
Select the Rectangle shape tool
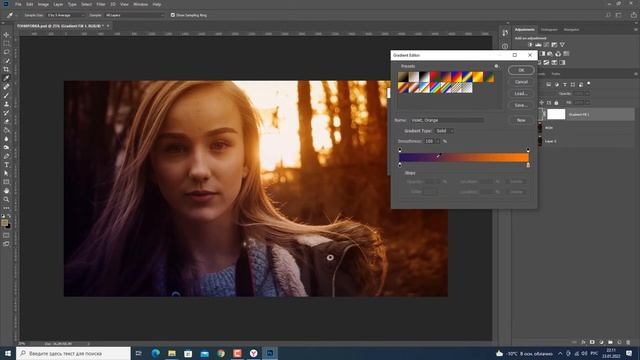(7, 182)
